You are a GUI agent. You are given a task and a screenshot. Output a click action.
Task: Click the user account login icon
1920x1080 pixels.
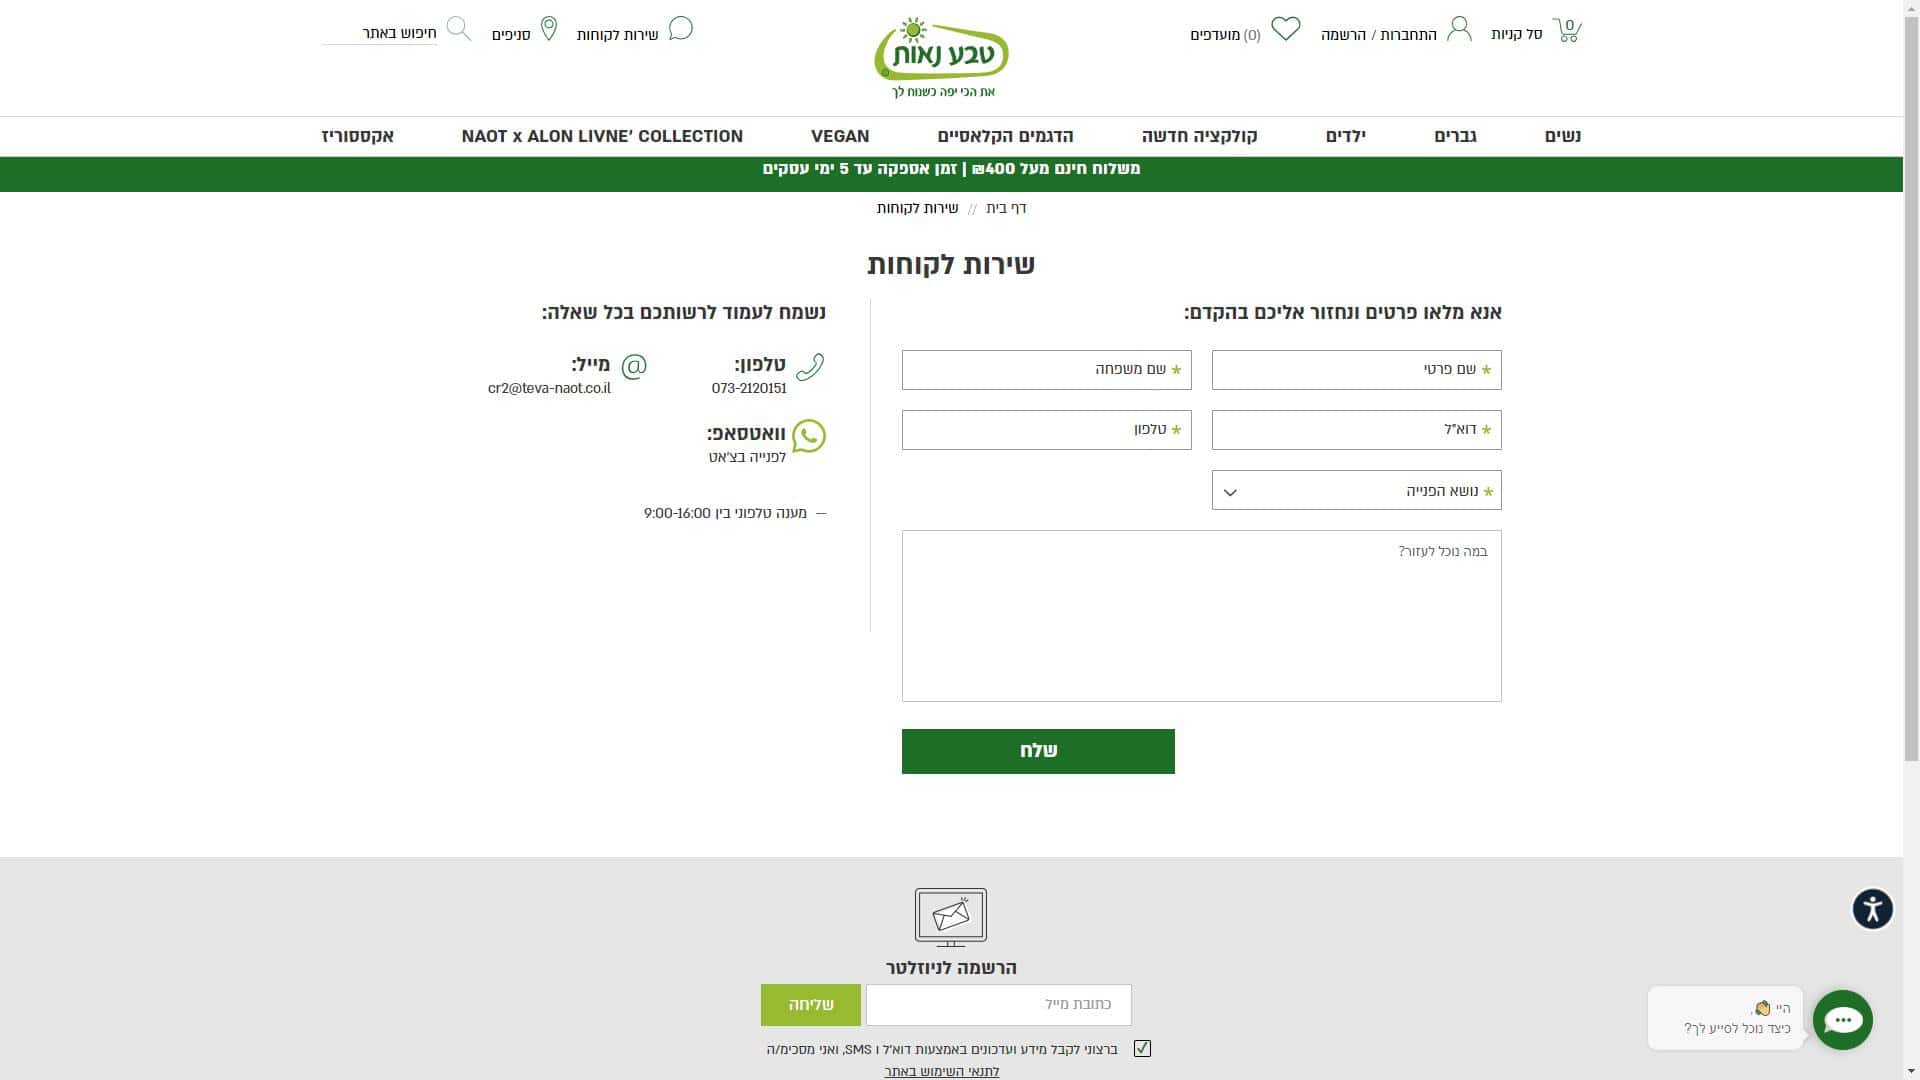[x=1459, y=29]
